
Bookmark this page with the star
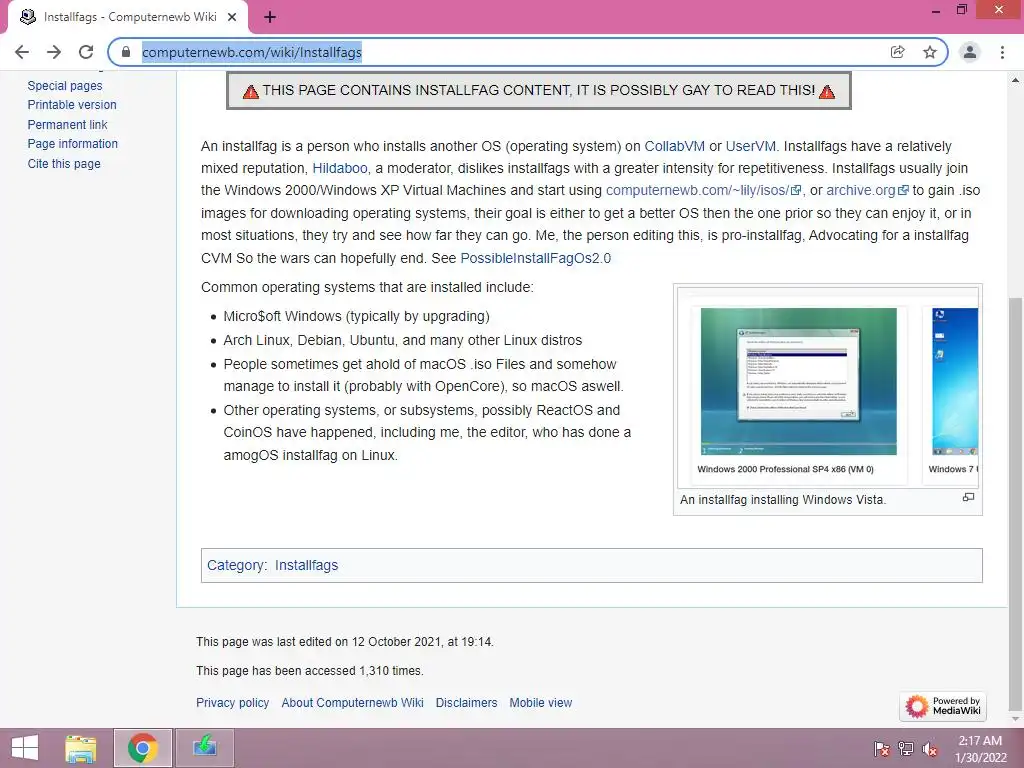[930, 52]
